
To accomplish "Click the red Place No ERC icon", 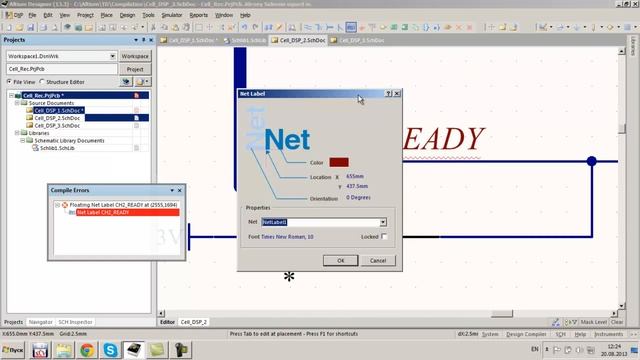I will coord(458,27).
